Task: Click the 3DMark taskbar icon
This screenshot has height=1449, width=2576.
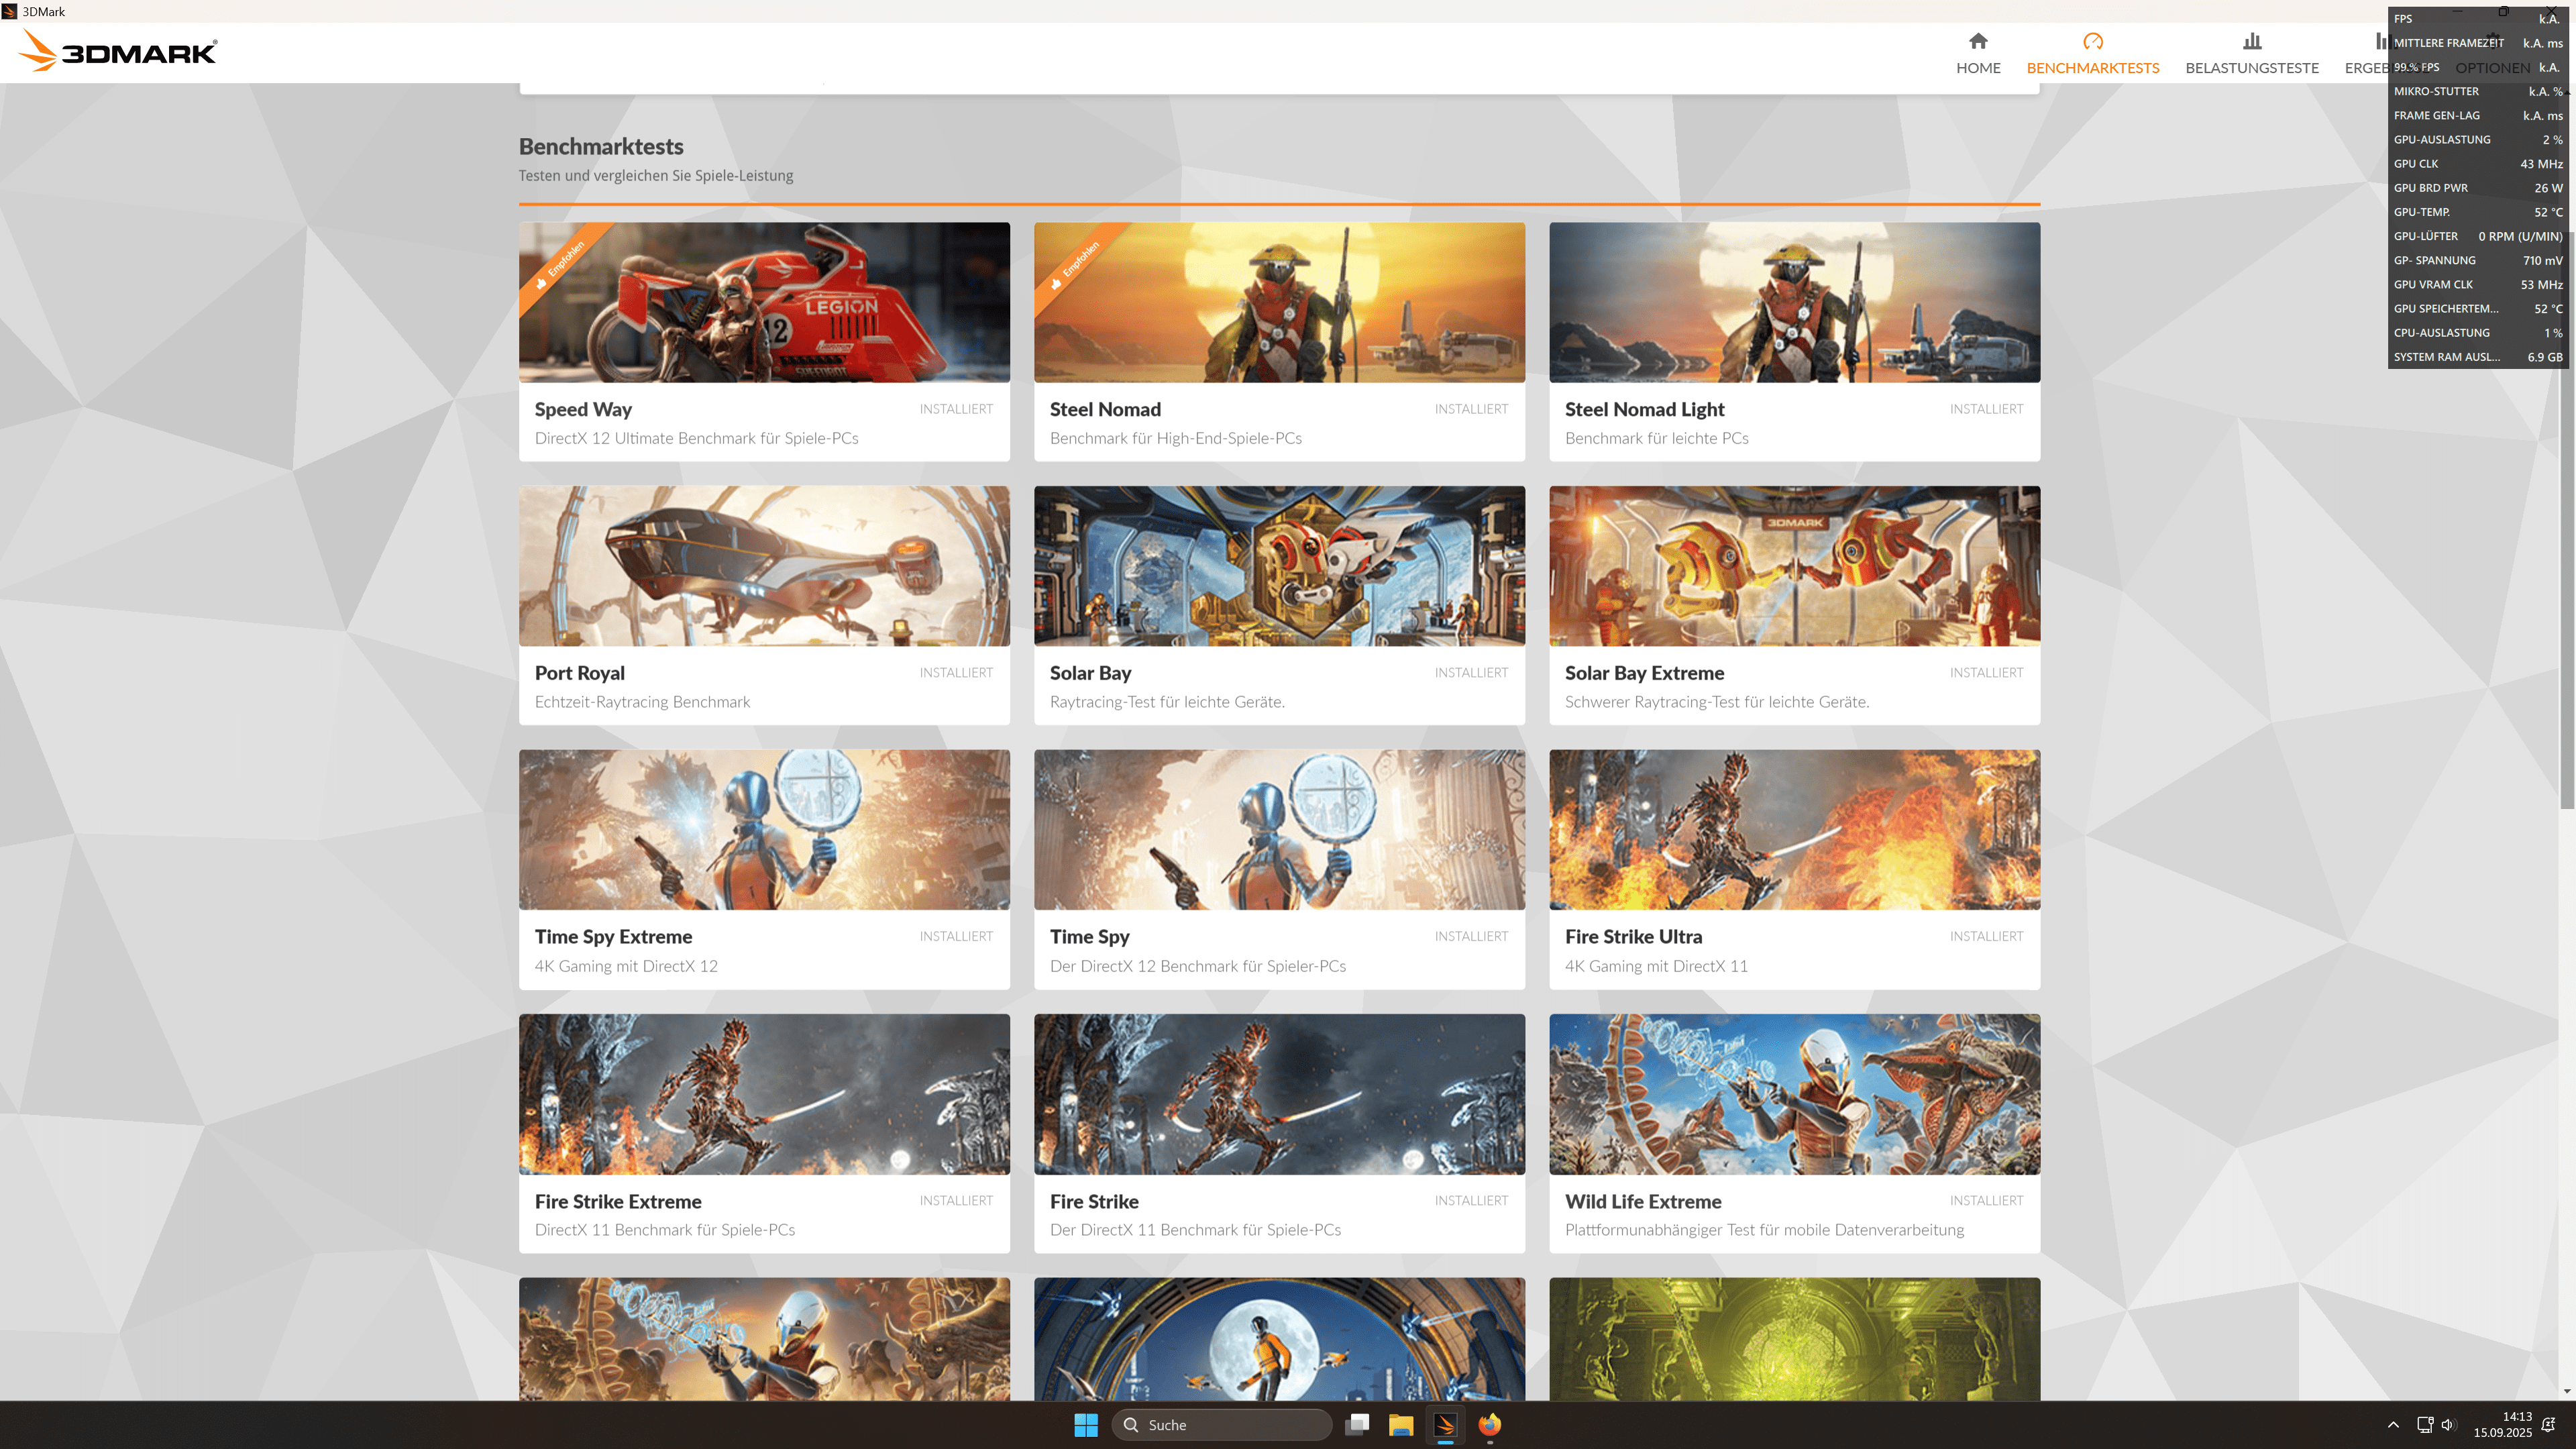Action: [x=1445, y=1424]
